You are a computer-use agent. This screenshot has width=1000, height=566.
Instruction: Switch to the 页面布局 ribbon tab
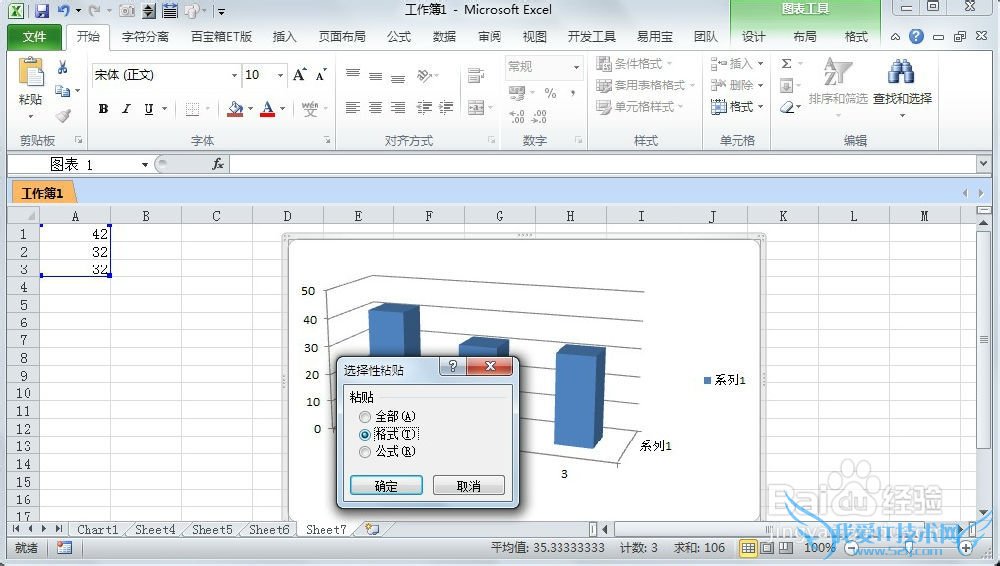pos(342,37)
